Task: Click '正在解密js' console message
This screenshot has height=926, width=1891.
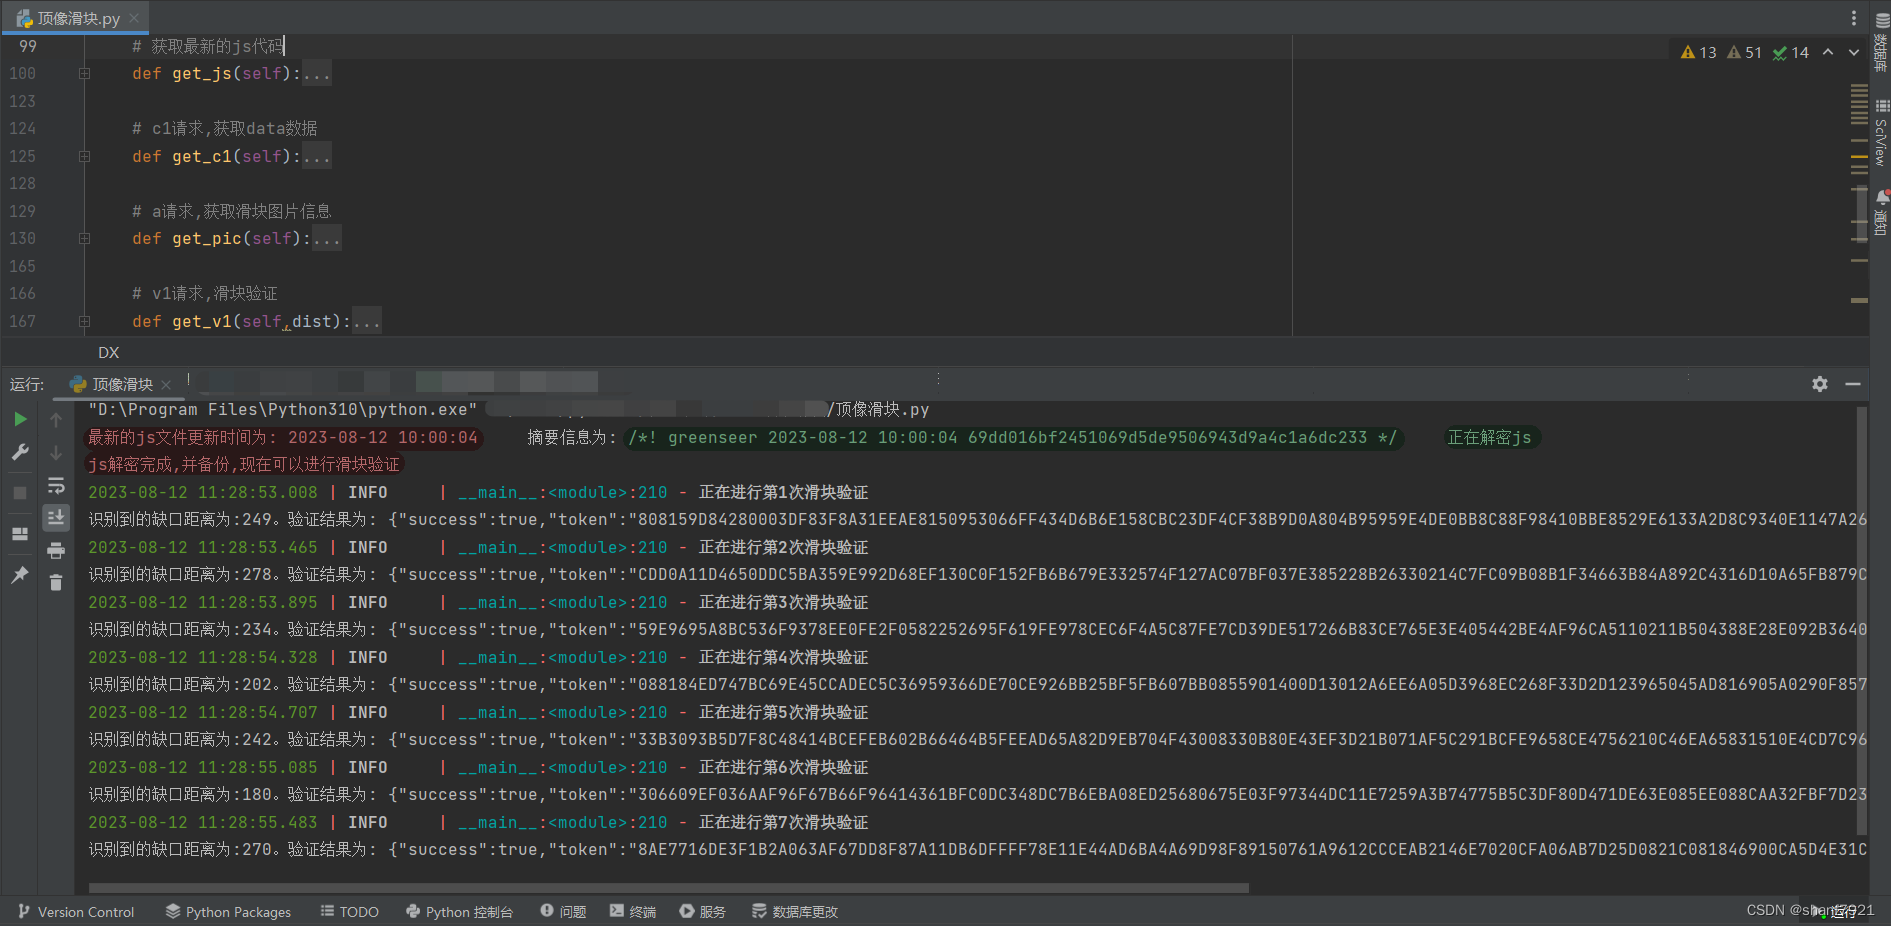Action: click(1490, 437)
